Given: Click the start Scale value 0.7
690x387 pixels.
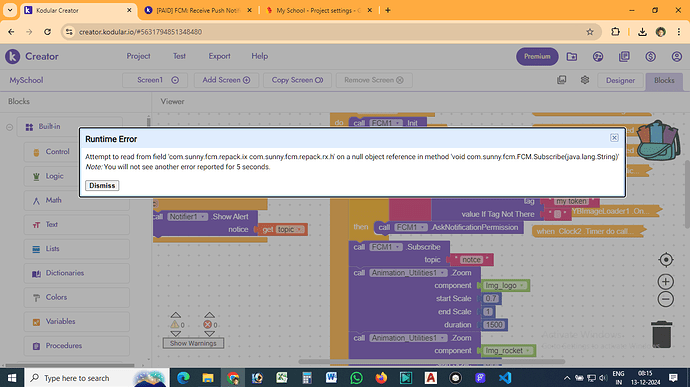Looking at the screenshot, I should [491, 299].
